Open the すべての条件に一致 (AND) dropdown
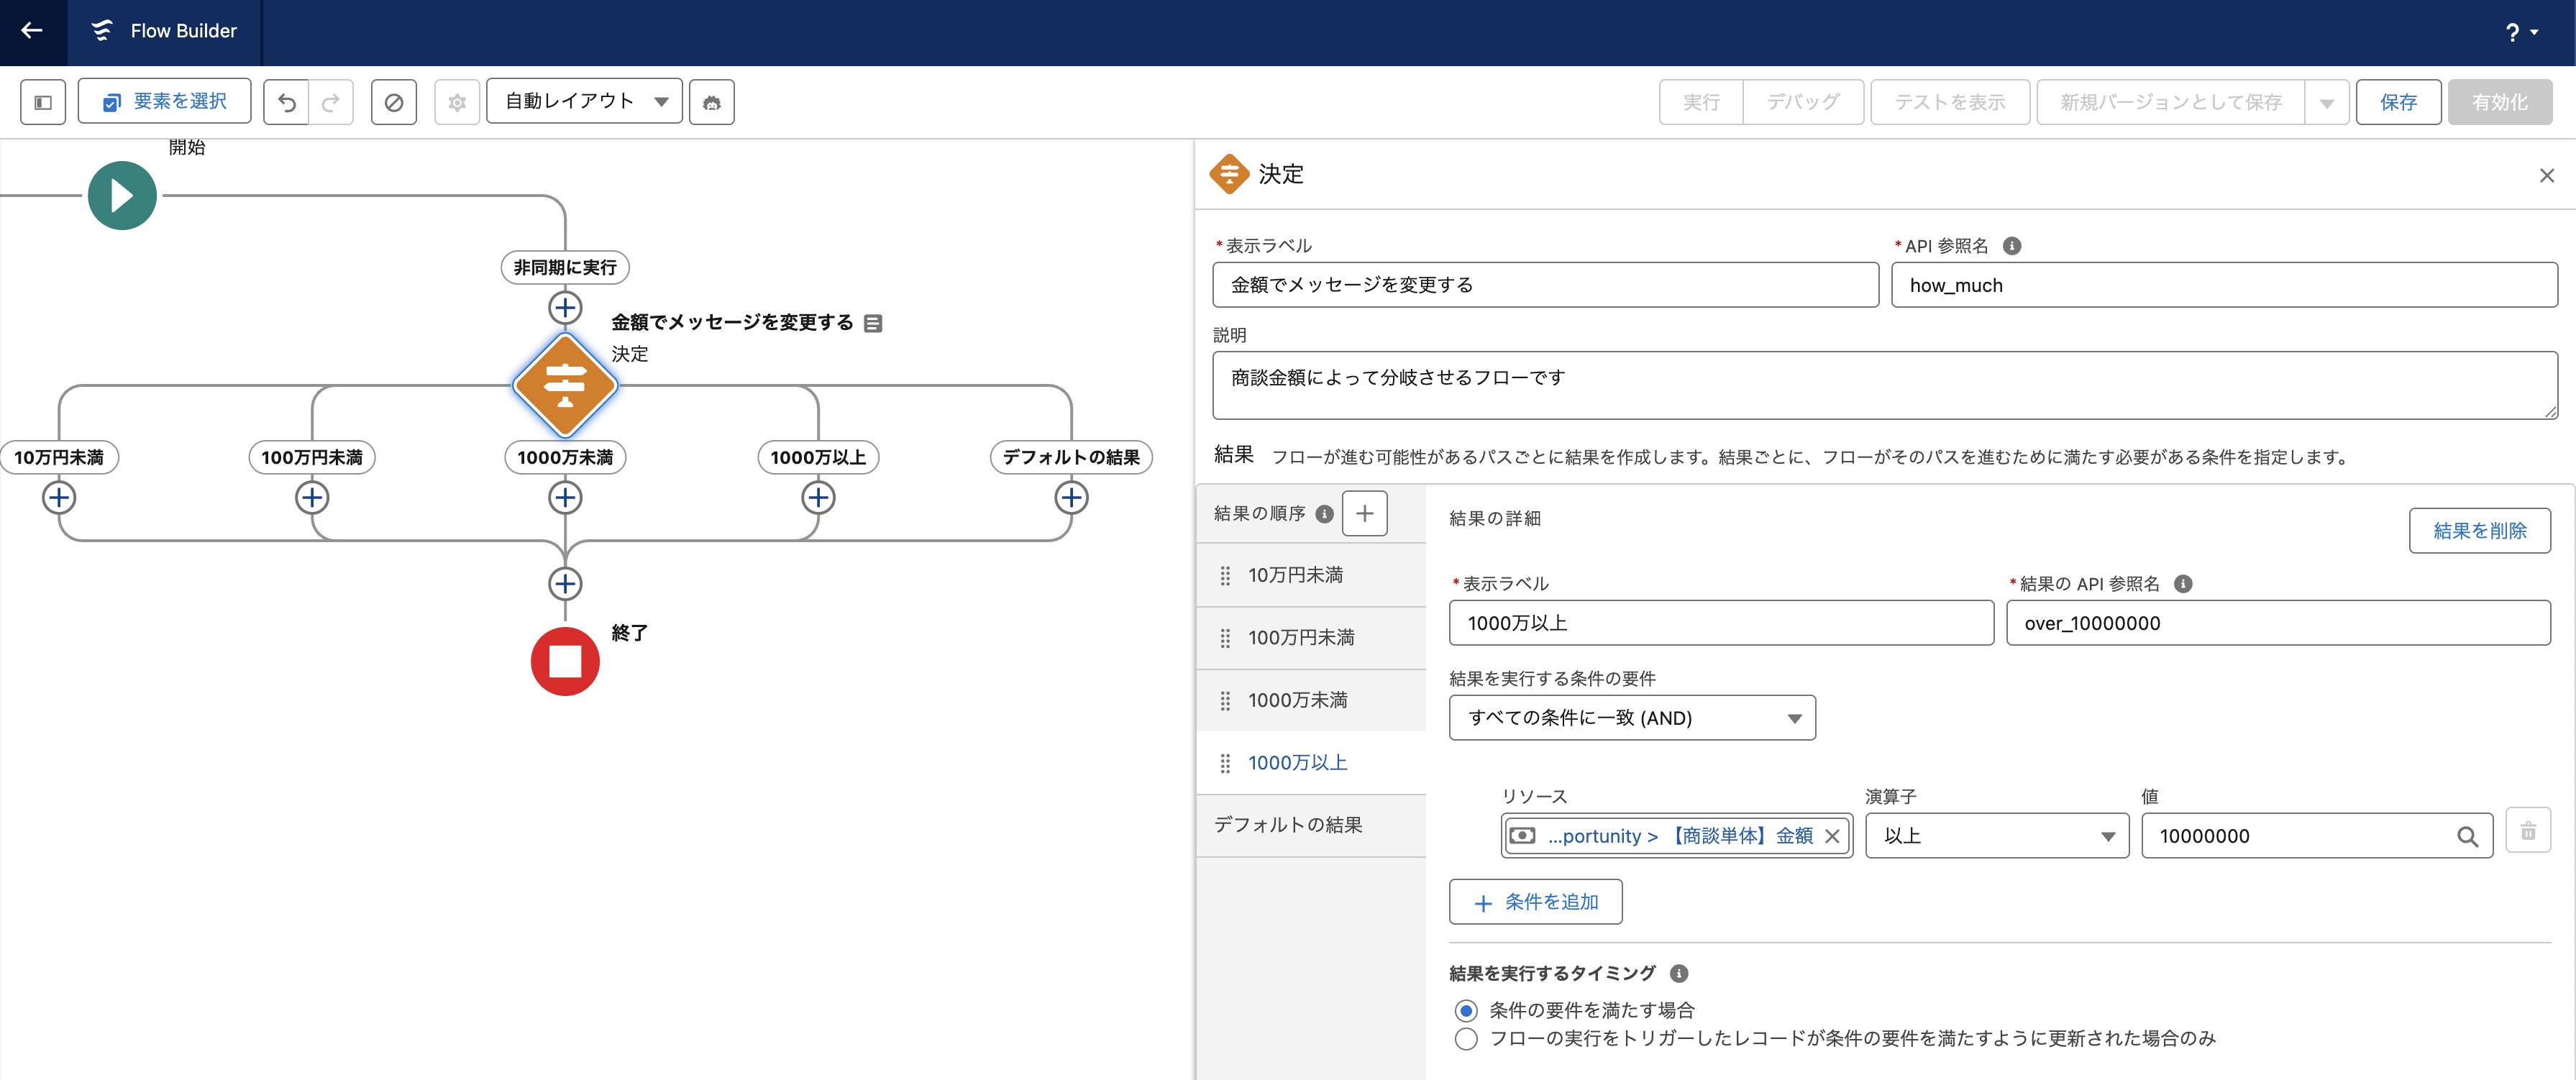The width and height of the screenshot is (2576, 1080). [1631, 717]
